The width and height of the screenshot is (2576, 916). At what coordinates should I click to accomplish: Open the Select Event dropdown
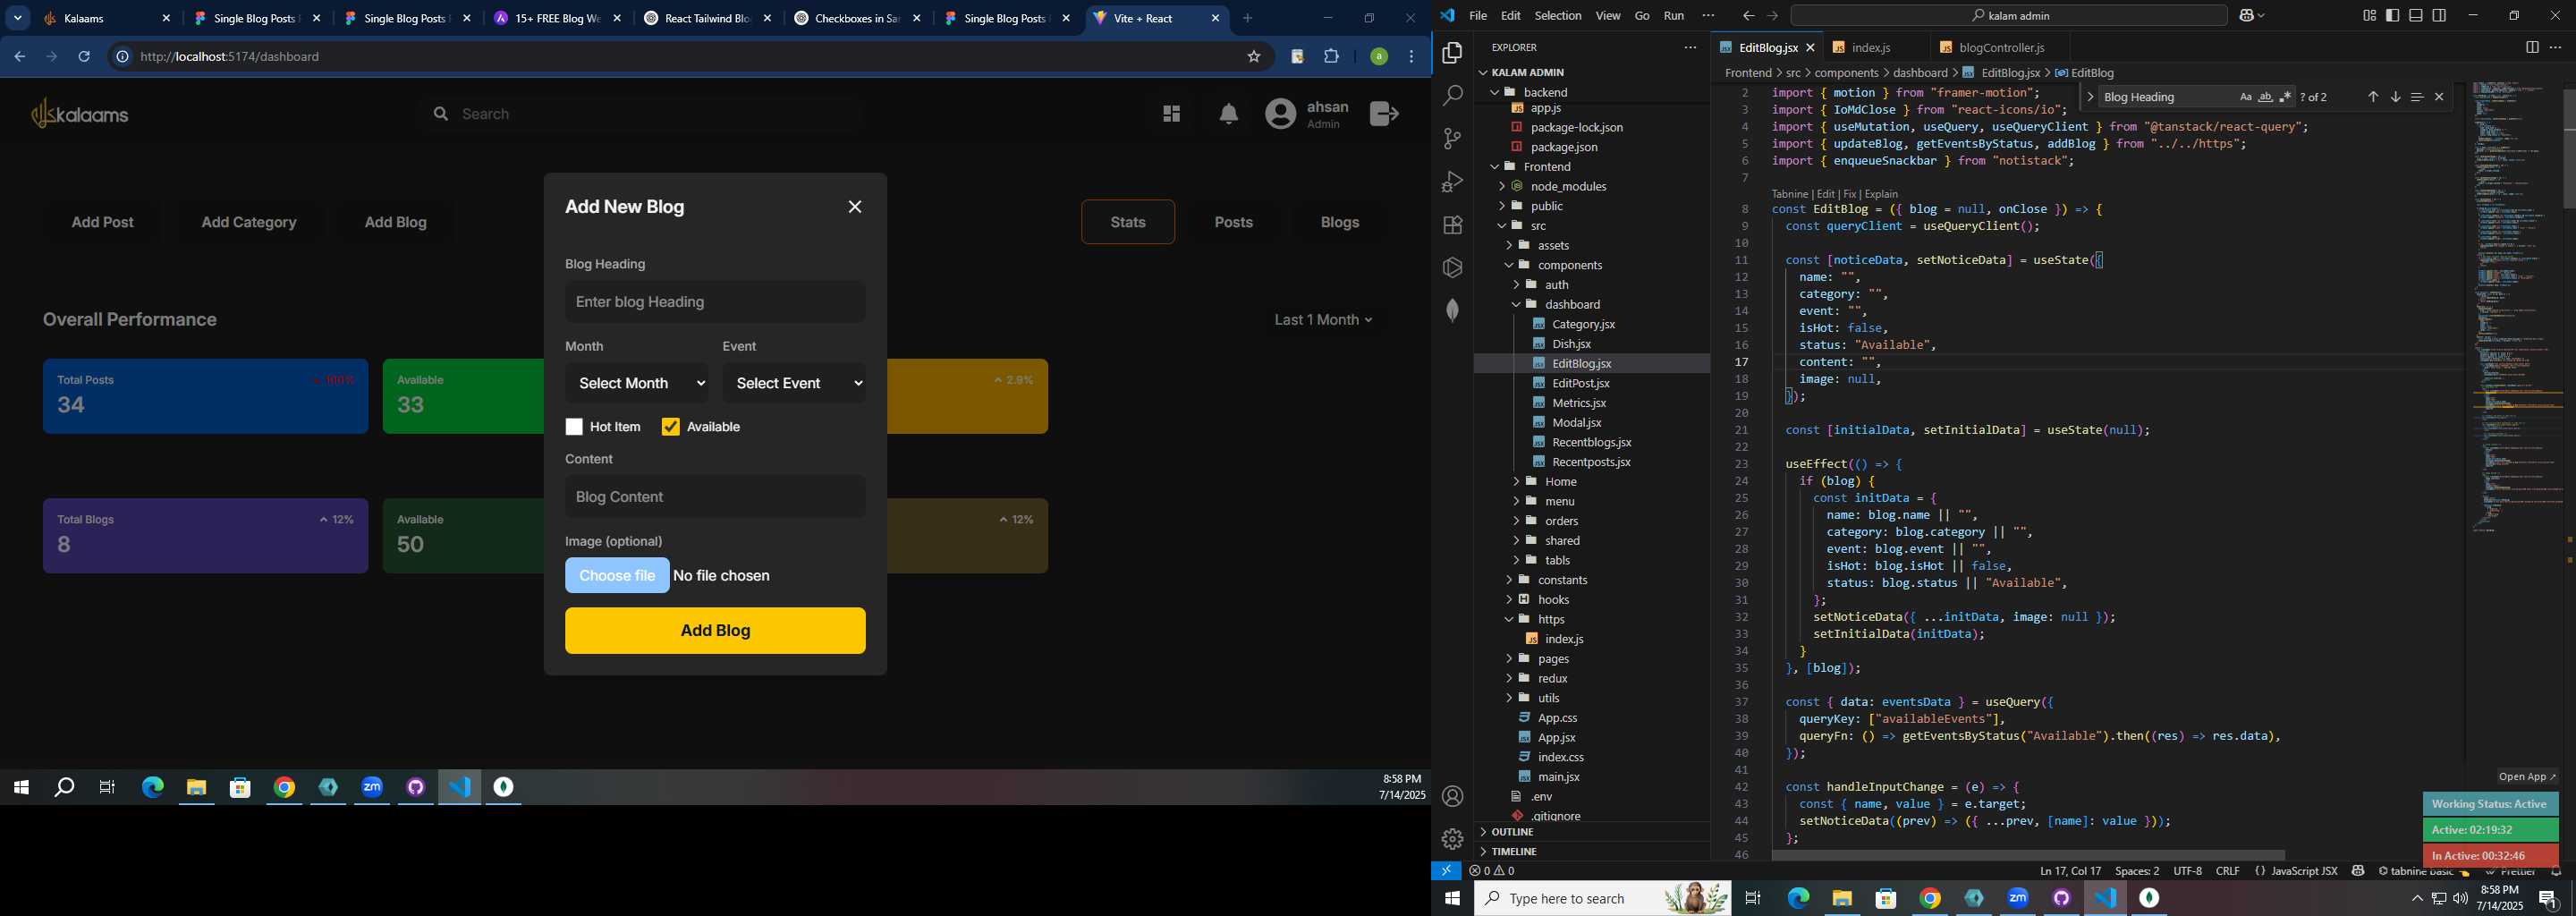click(794, 383)
